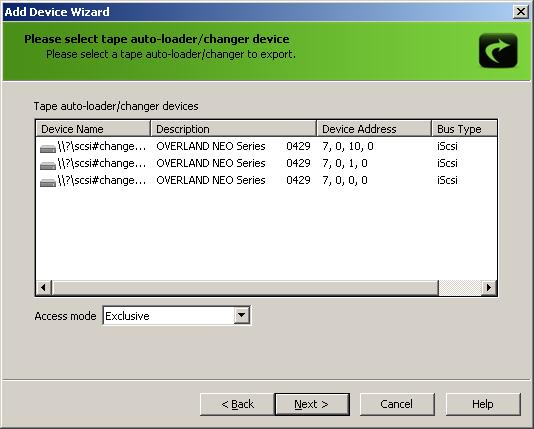Sort list by Device Name column header
This screenshot has width=534, height=429.
click(x=93, y=129)
